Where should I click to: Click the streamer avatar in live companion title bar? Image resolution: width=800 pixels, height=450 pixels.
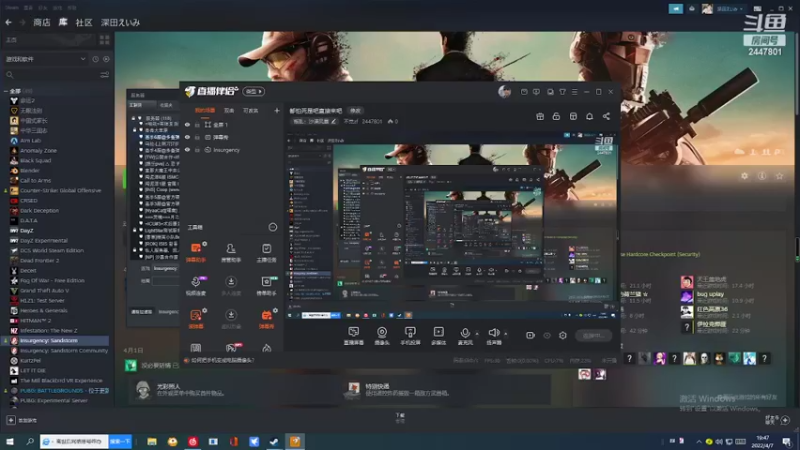tap(505, 91)
